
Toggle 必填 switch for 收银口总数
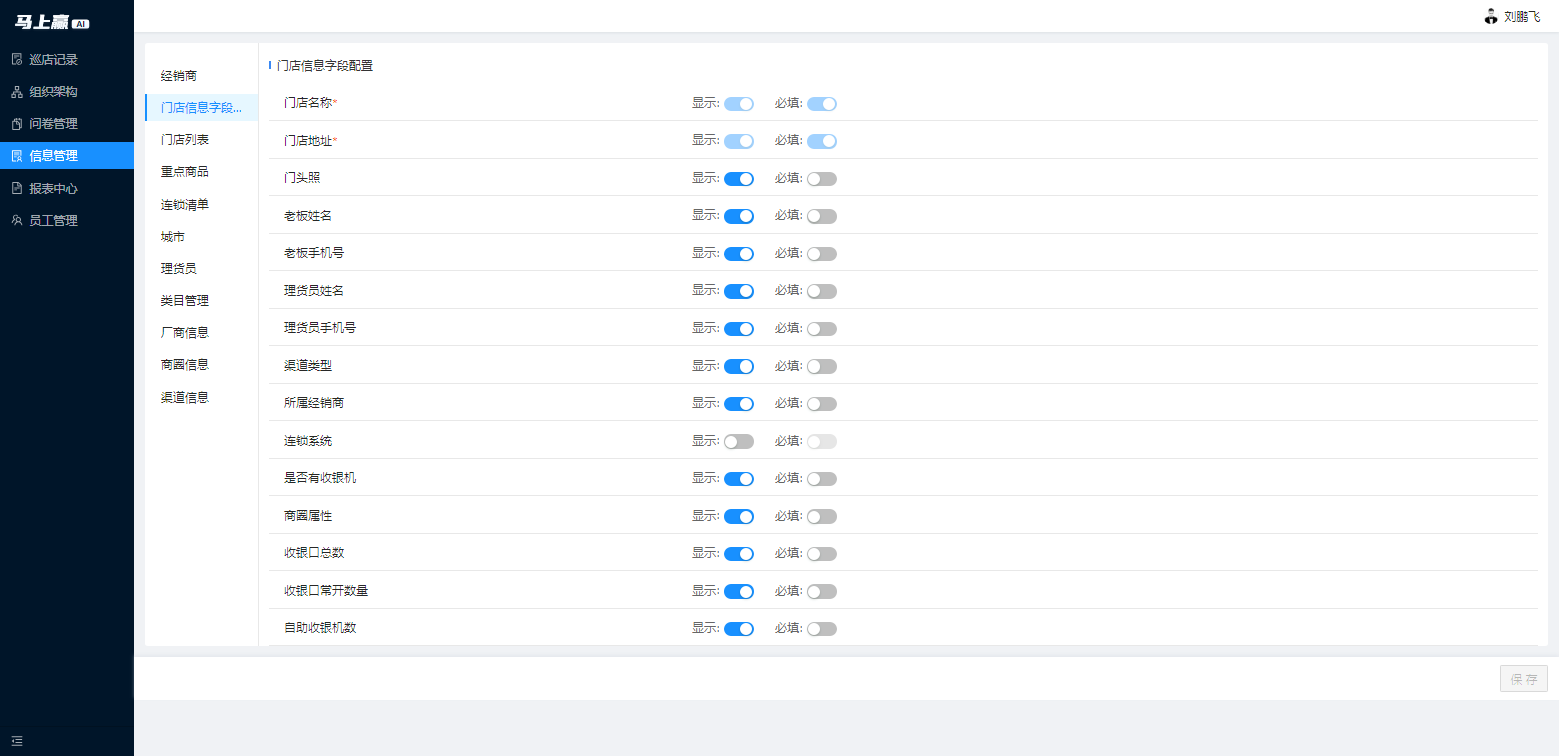coord(822,554)
